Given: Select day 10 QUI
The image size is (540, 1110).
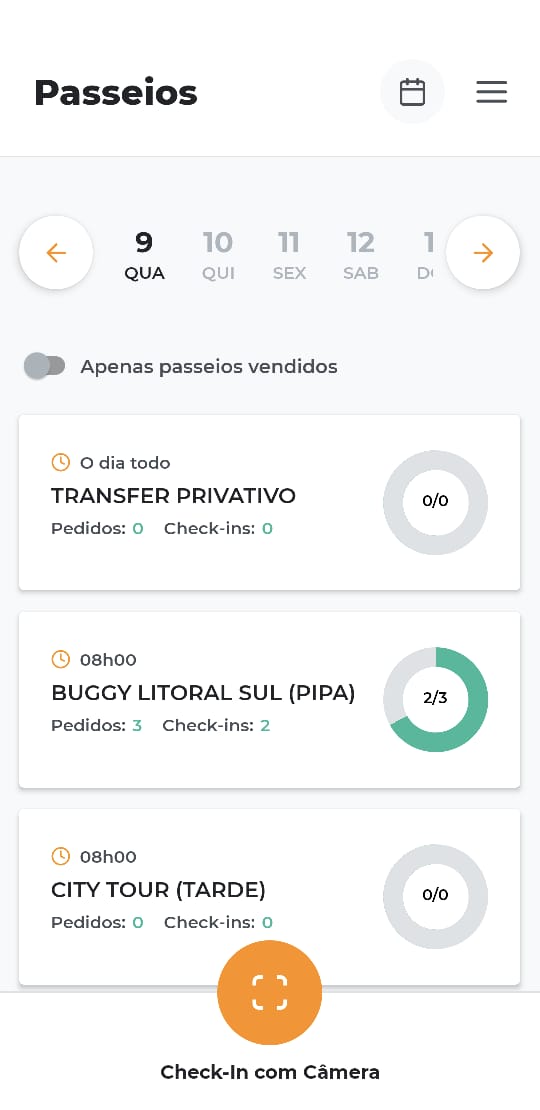Looking at the screenshot, I should tap(218, 255).
